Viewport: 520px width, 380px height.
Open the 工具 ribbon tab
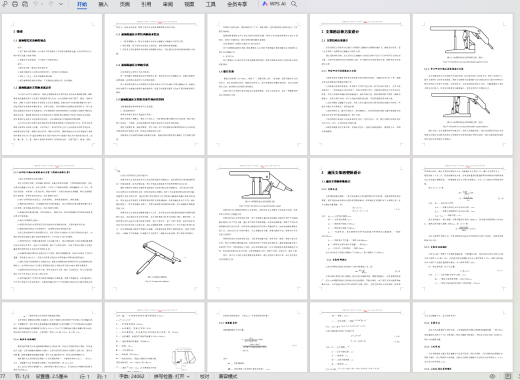(x=211, y=4)
